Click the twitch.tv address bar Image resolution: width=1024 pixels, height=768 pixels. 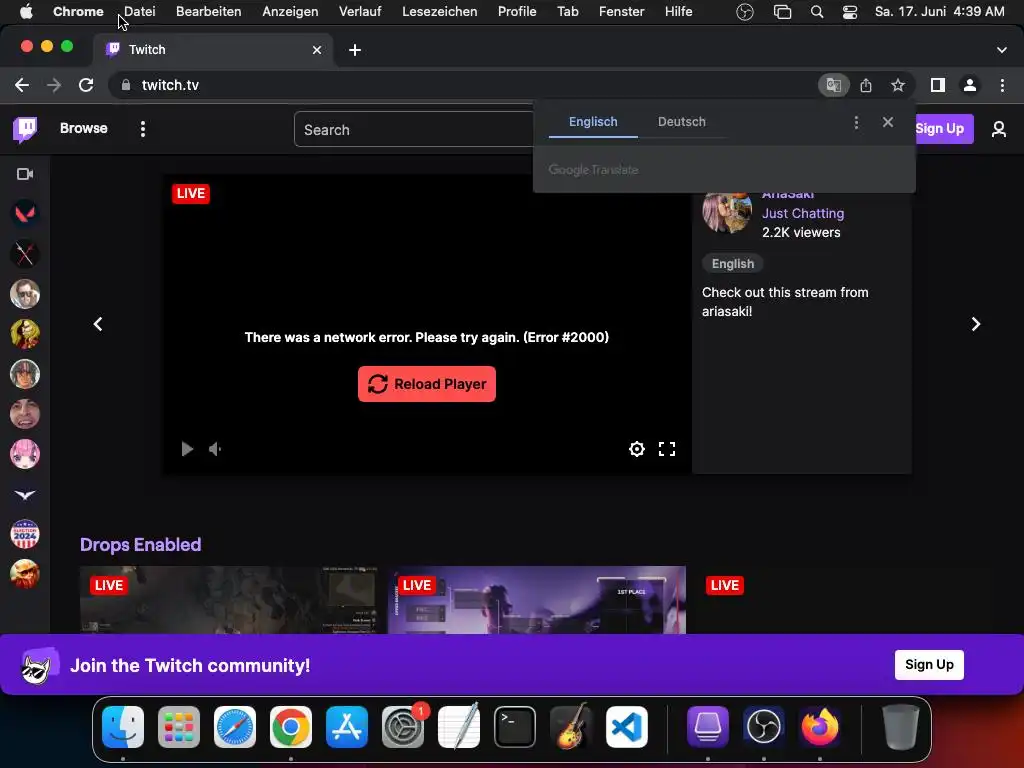point(464,85)
